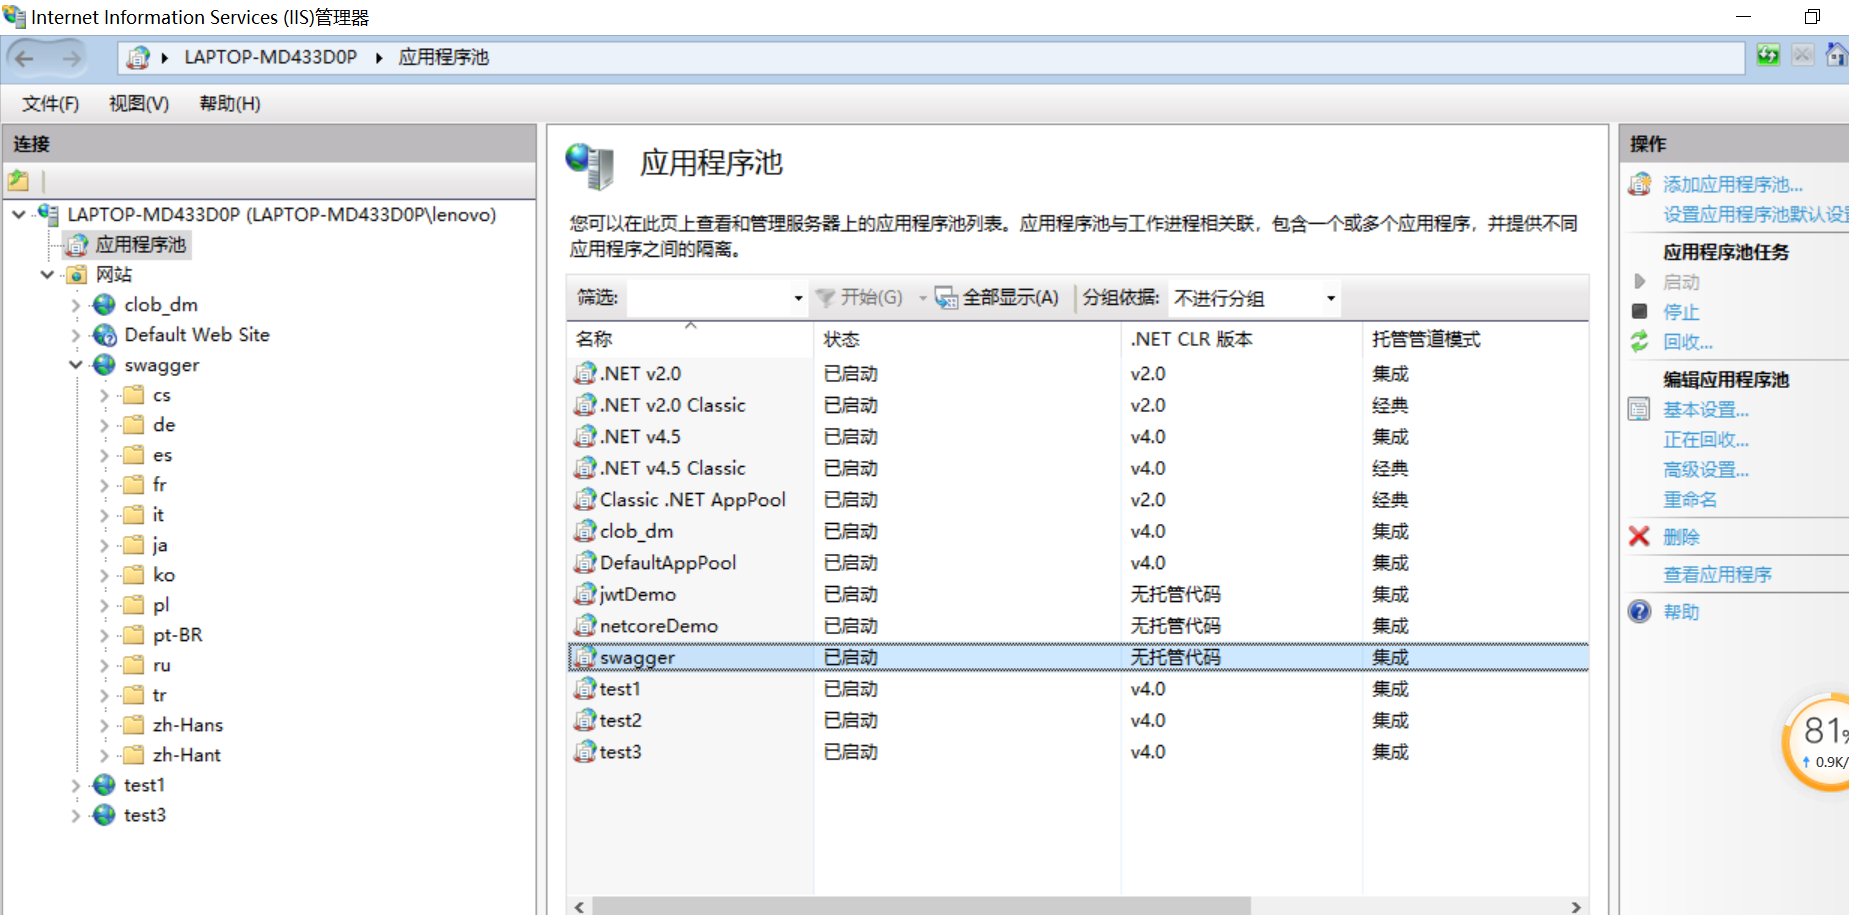The width and height of the screenshot is (1849, 915).
Task: Click the red X delete icon
Action: coord(1639,537)
